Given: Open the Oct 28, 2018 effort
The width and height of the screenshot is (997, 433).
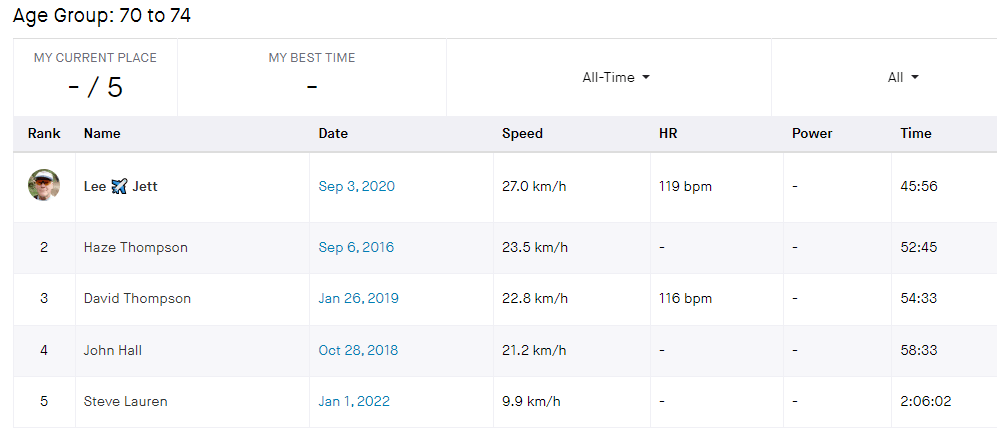Looking at the screenshot, I should (x=359, y=350).
